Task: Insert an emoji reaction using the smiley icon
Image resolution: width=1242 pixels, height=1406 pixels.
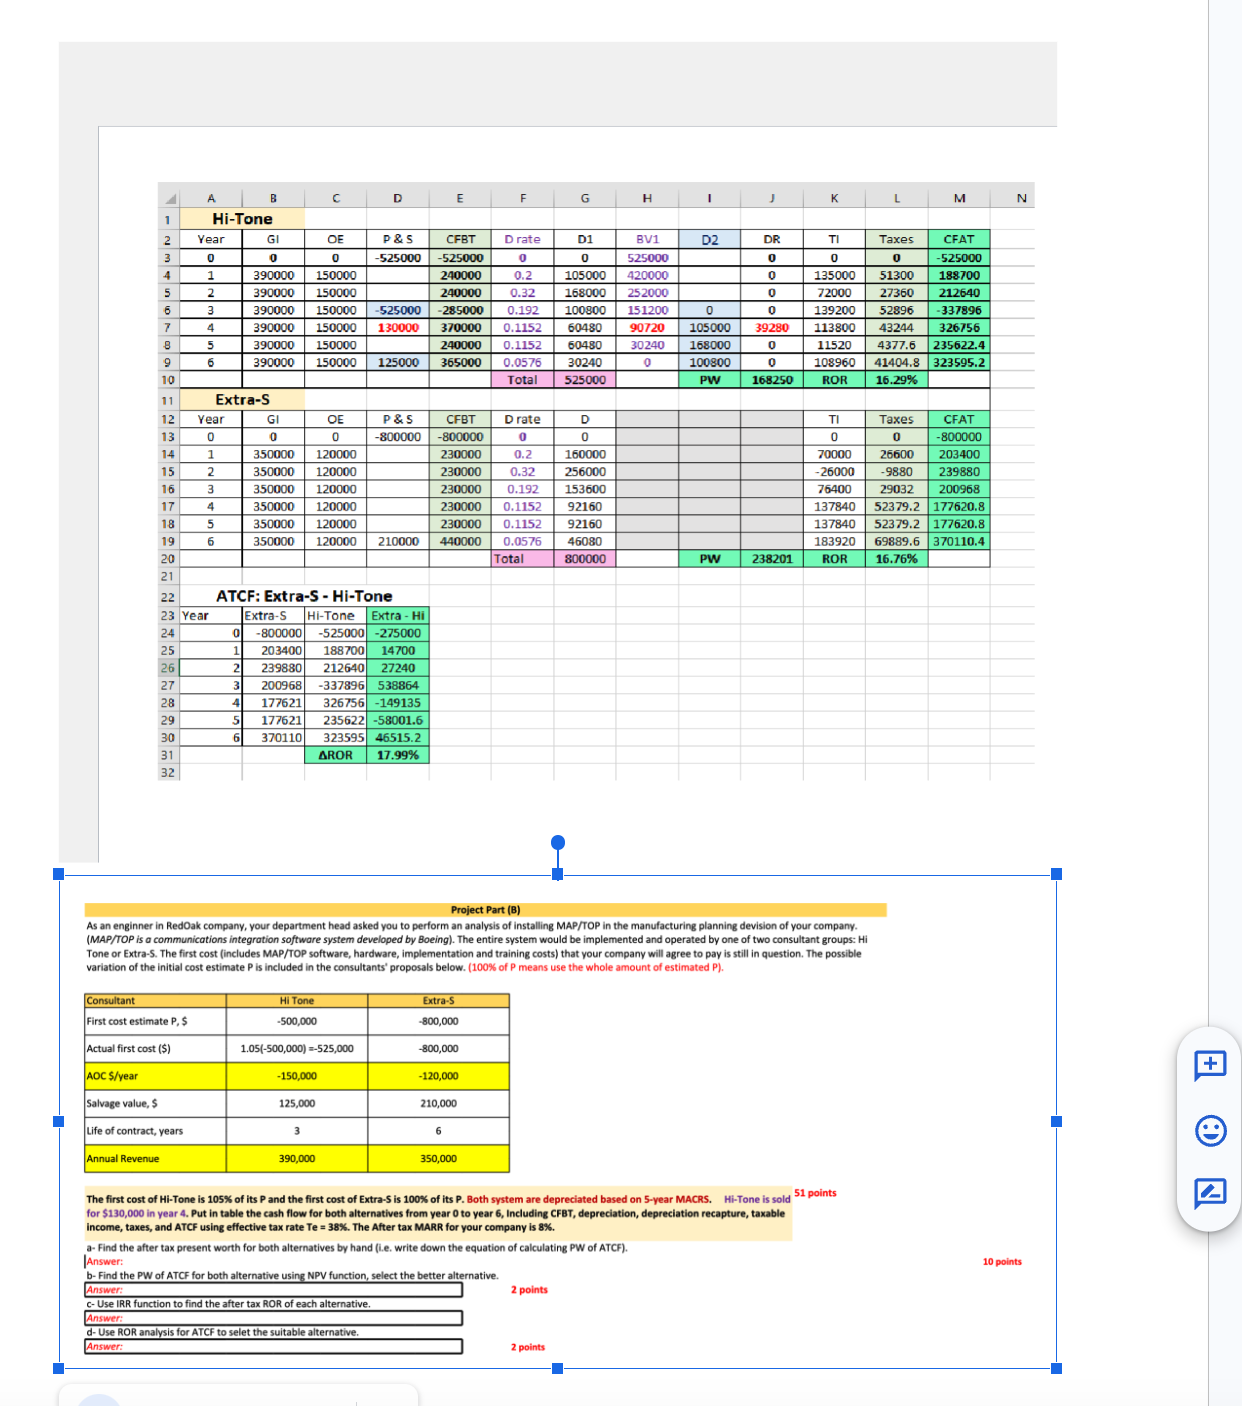Action: (1209, 1132)
